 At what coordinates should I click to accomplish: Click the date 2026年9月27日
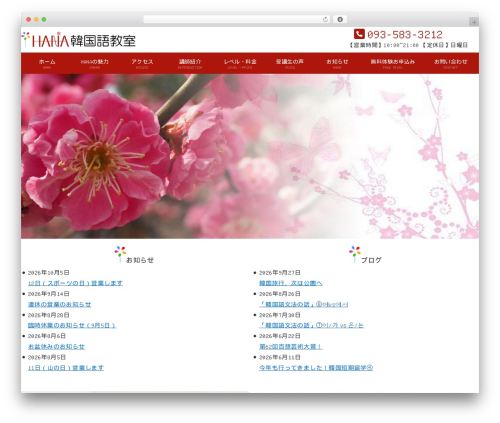(280, 273)
